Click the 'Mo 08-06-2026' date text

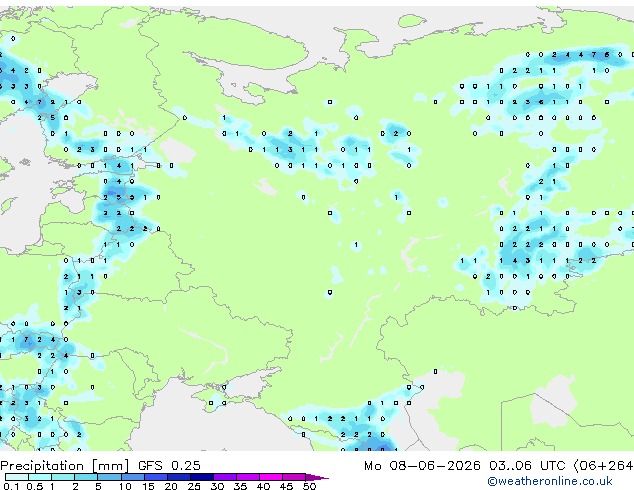tap(422, 466)
